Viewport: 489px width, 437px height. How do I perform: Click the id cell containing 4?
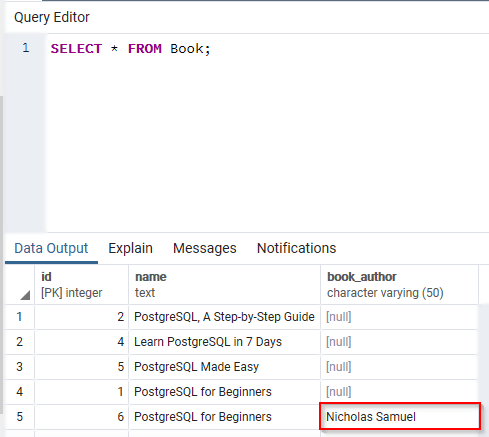coord(82,342)
